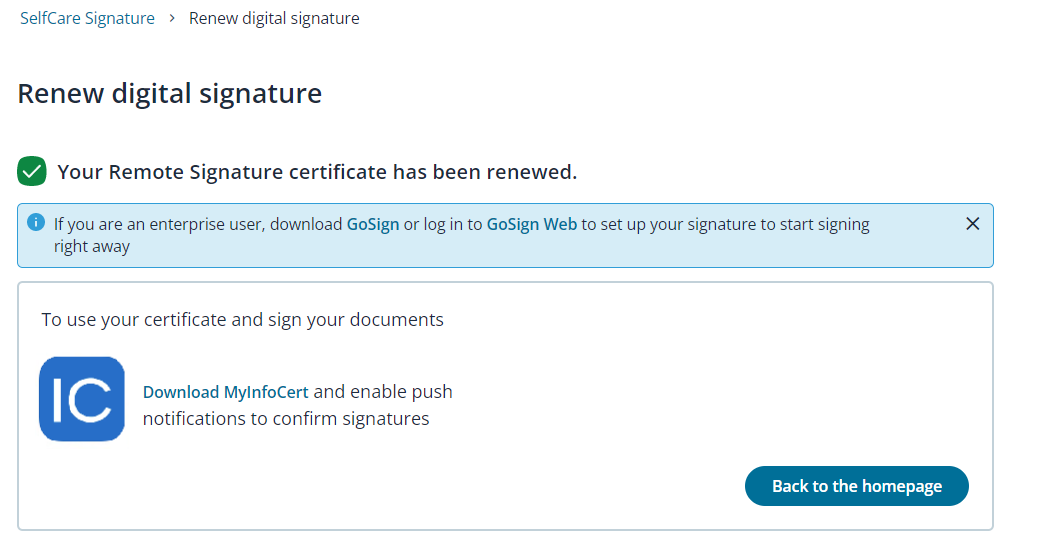The width and height of the screenshot is (1038, 553).
Task: Click the large Renew digital signature heading
Action: (169, 93)
